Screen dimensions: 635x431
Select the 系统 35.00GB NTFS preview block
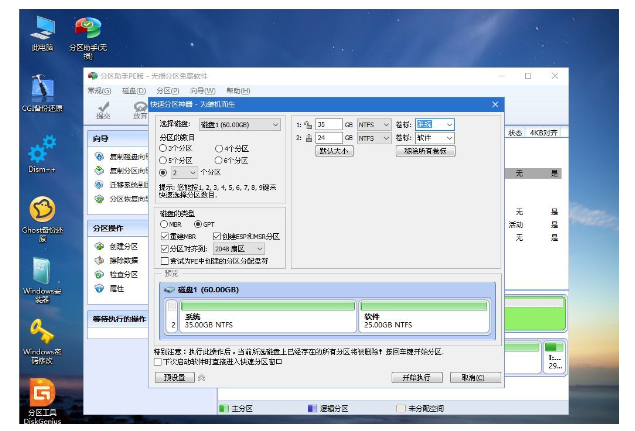pos(268,316)
